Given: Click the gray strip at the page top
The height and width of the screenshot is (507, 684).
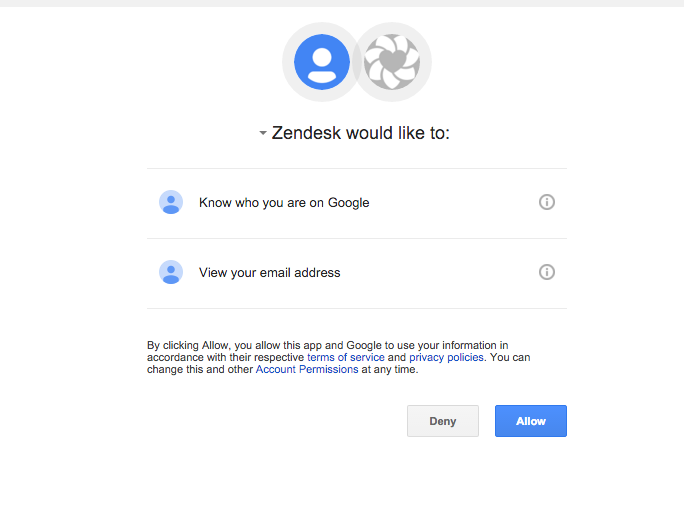Looking at the screenshot, I should (x=342, y=3).
